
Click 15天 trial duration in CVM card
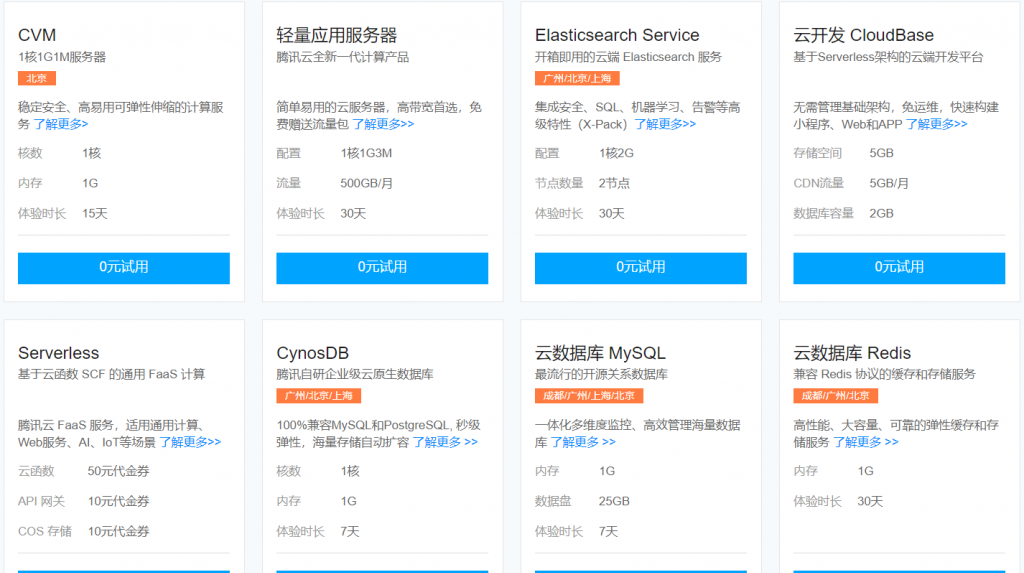95,214
